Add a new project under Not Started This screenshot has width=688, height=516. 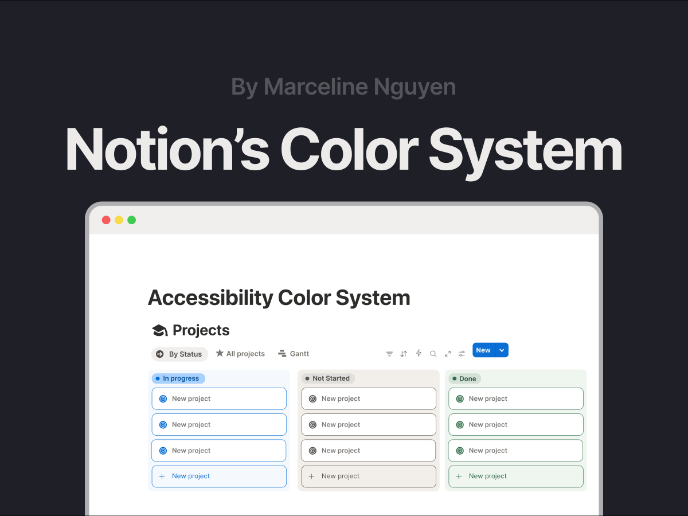coord(369,477)
